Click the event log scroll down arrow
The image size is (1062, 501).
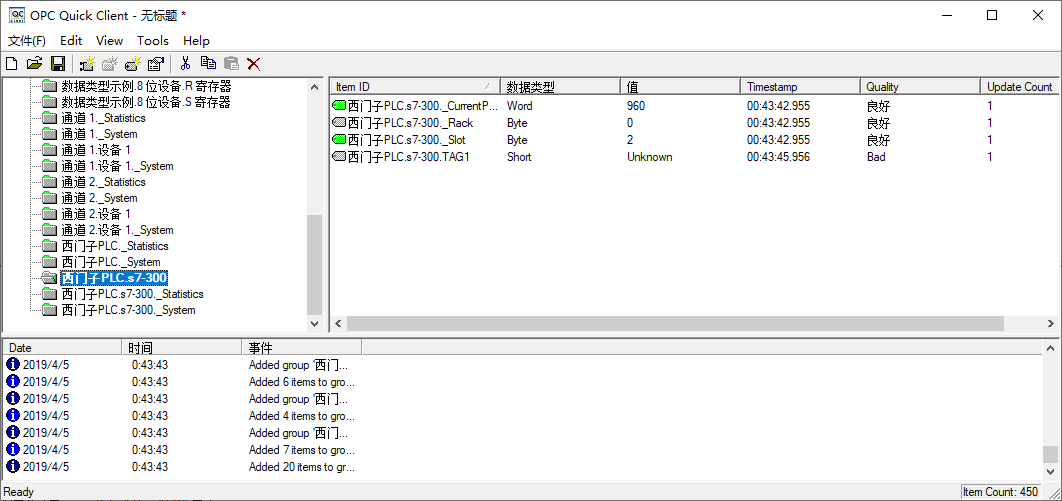pyautogui.click(x=1050, y=471)
